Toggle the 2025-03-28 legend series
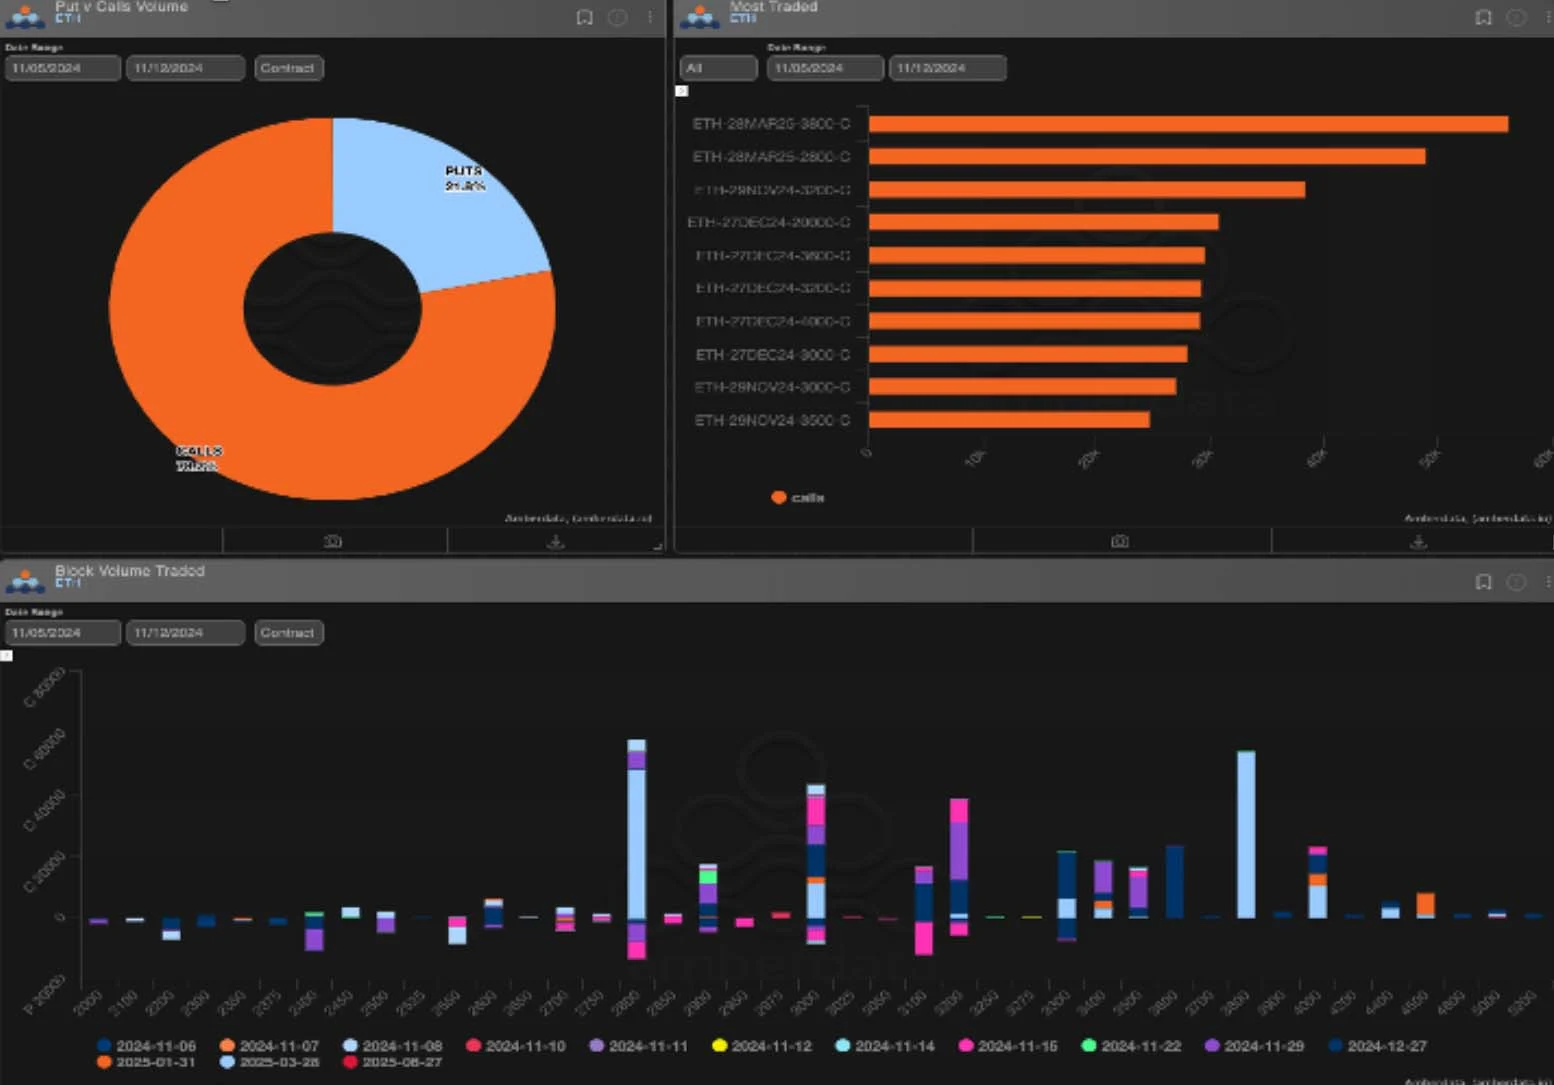 [269, 1062]
